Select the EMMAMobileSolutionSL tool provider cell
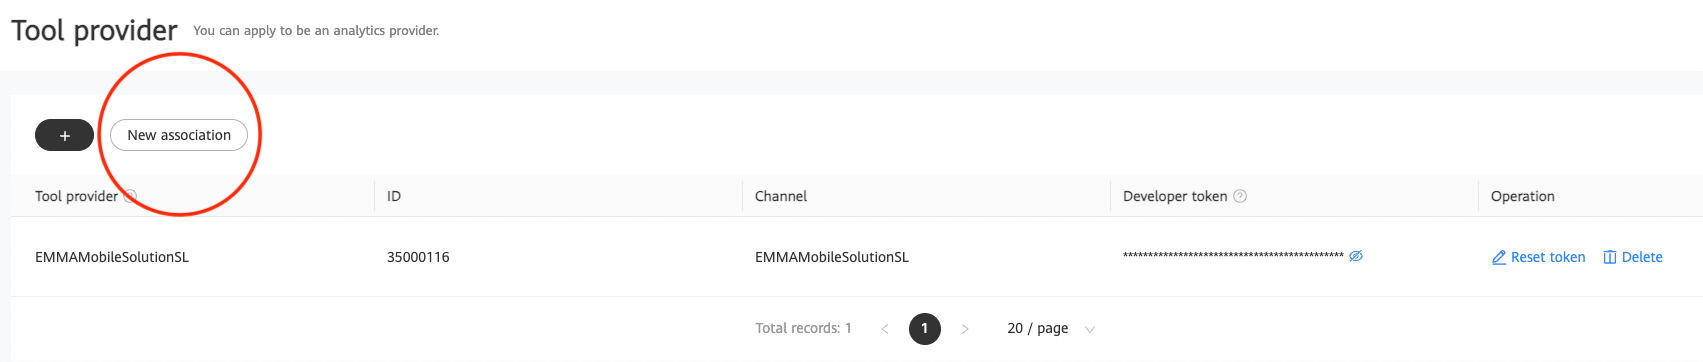The width and height of the screenshot is (1703, 362). 112,257
